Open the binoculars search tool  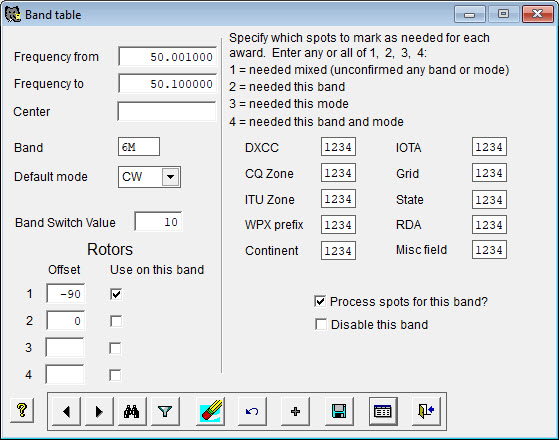[132, 411]
